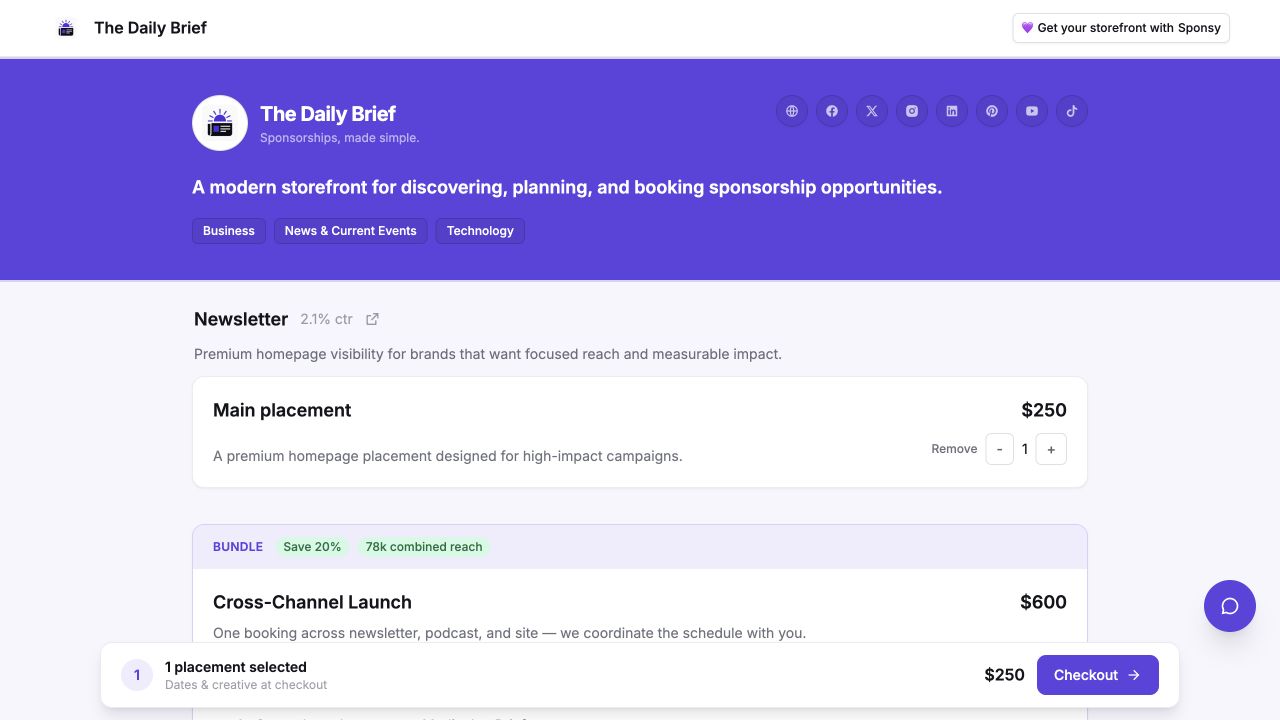
Task: Decrease Main placement quantity with minus
Action: 1000,449
